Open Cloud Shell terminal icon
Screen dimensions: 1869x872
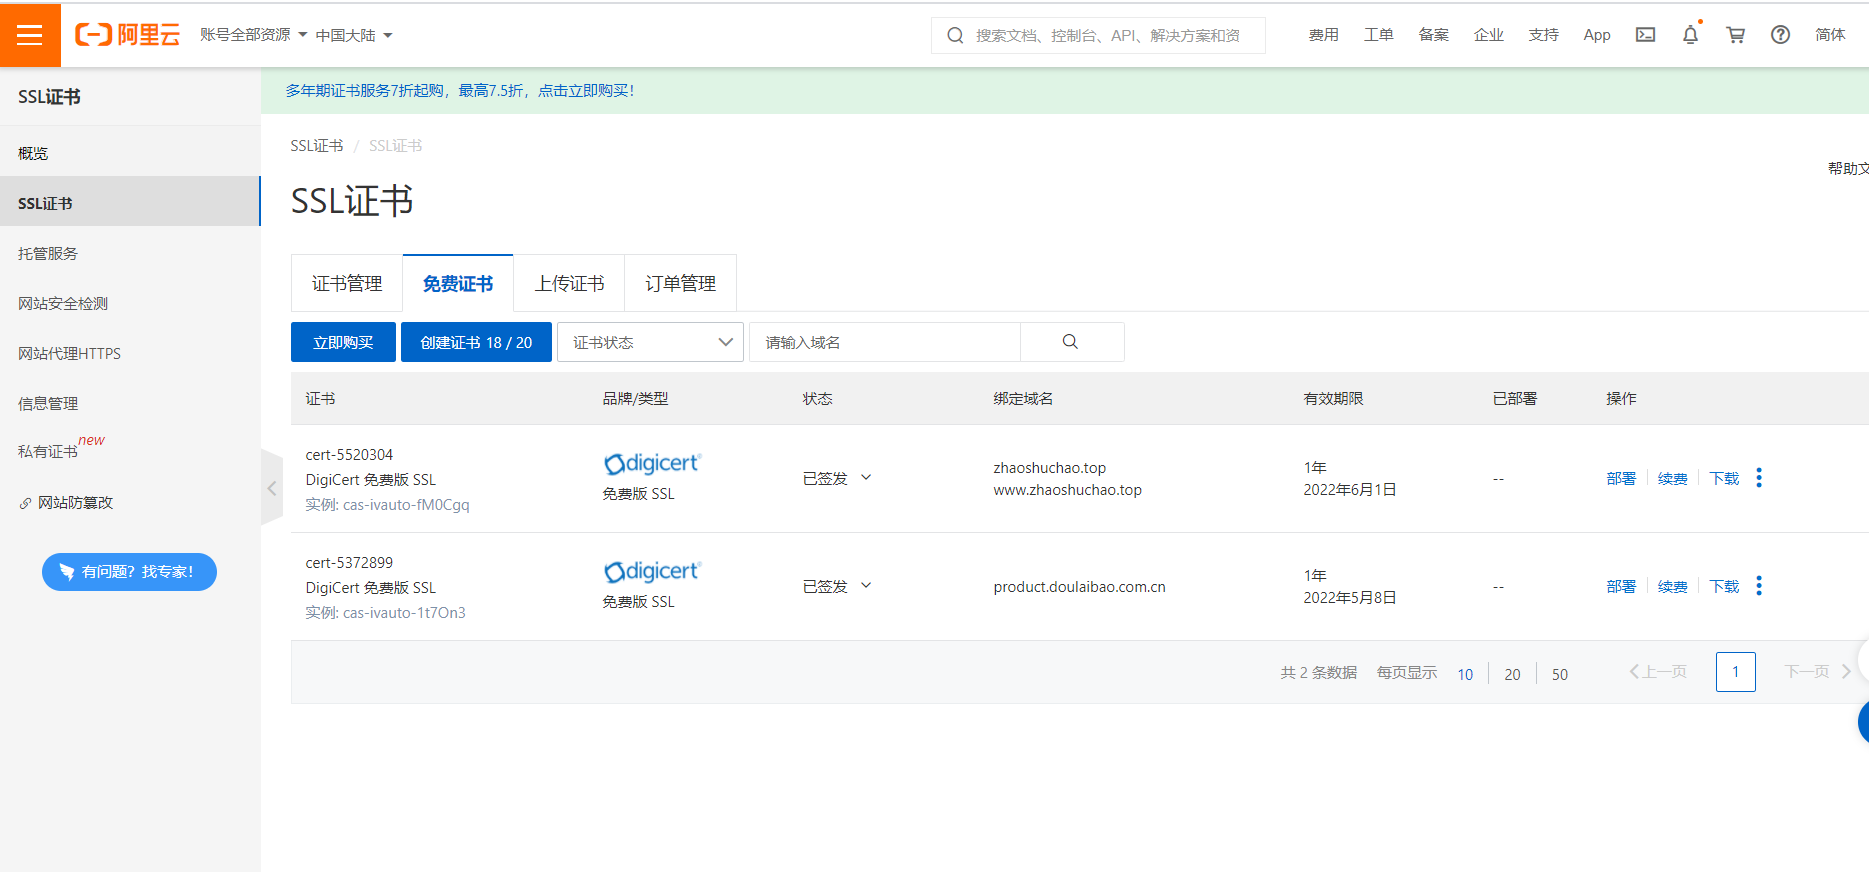(x=1645, y=35)
